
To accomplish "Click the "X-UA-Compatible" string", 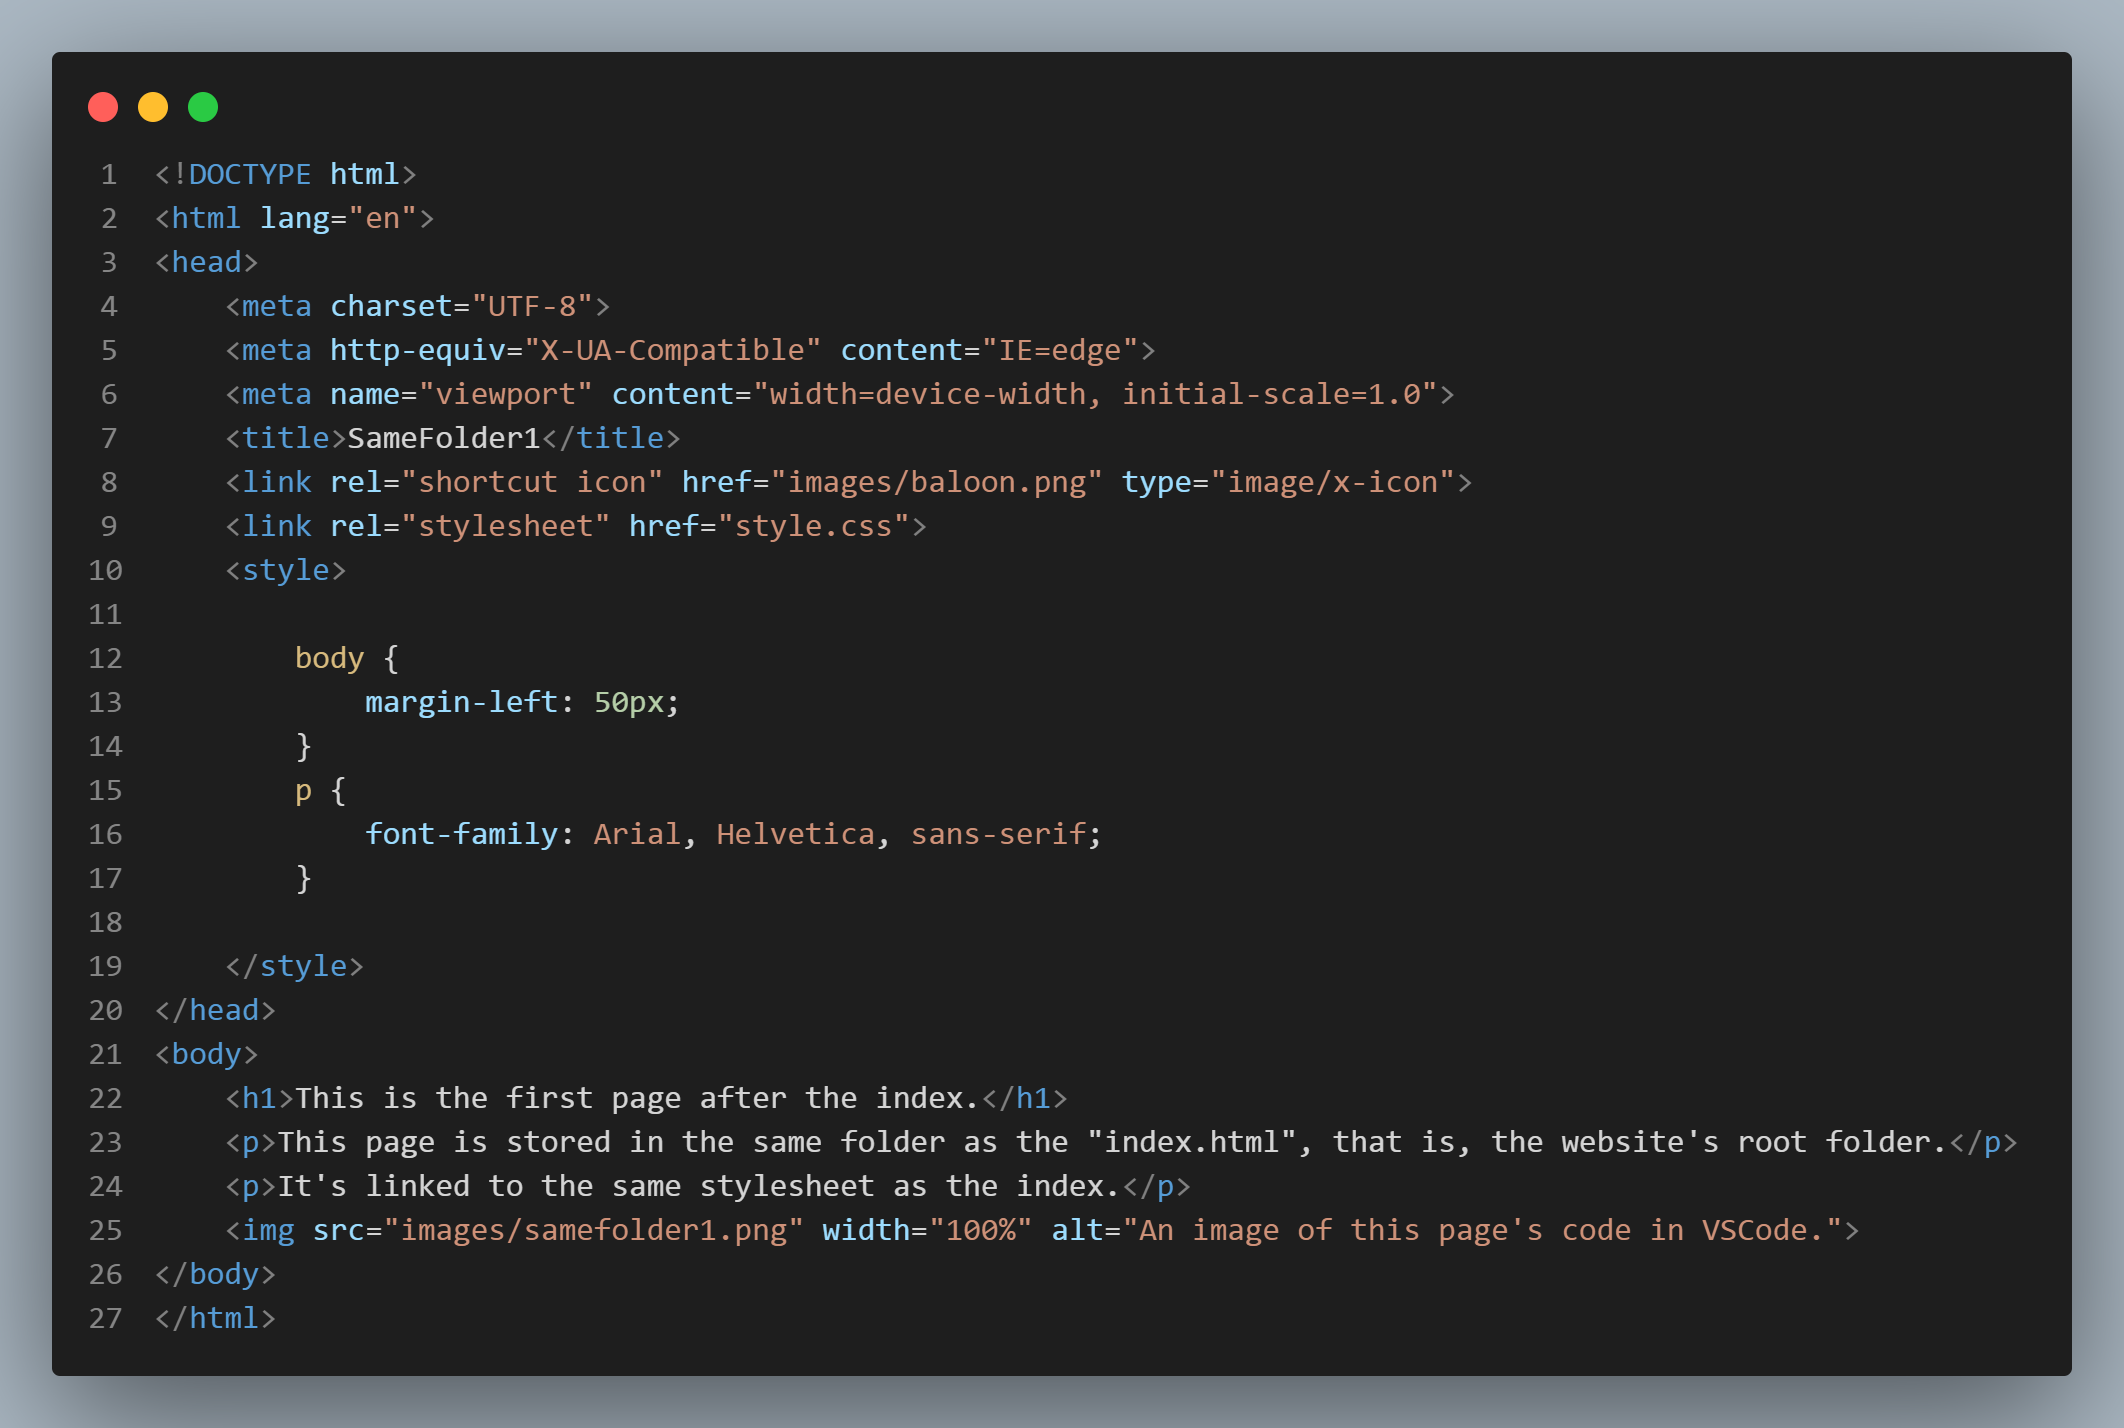I will [673, 350].
